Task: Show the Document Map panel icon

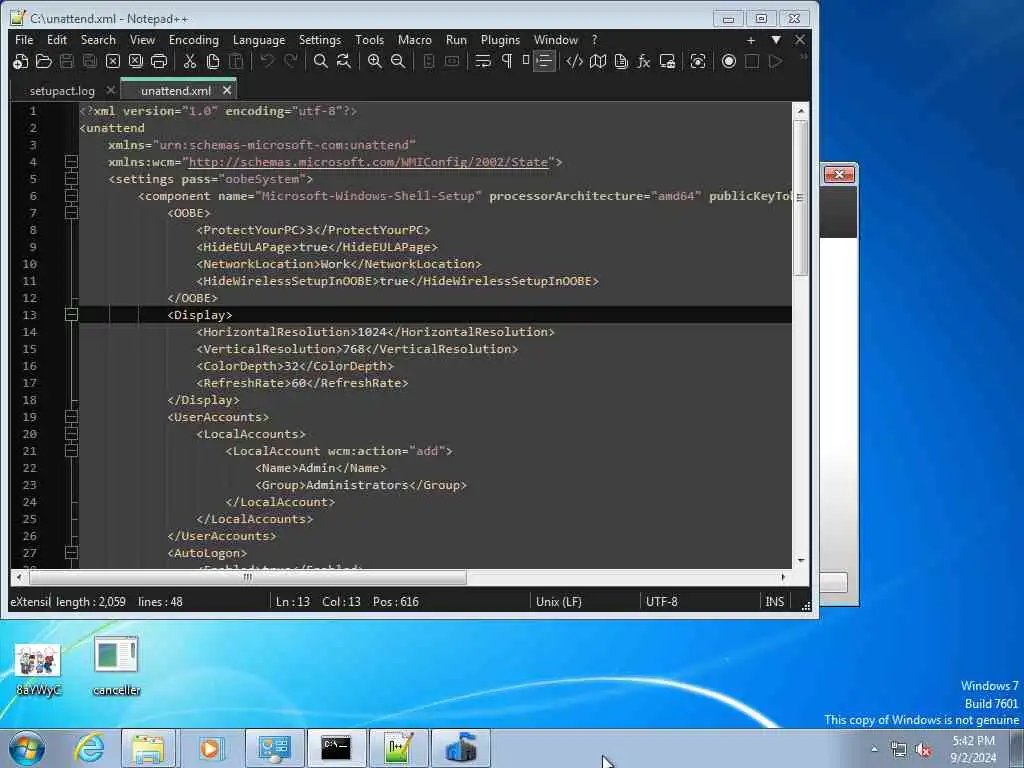Action: [598, 61]
